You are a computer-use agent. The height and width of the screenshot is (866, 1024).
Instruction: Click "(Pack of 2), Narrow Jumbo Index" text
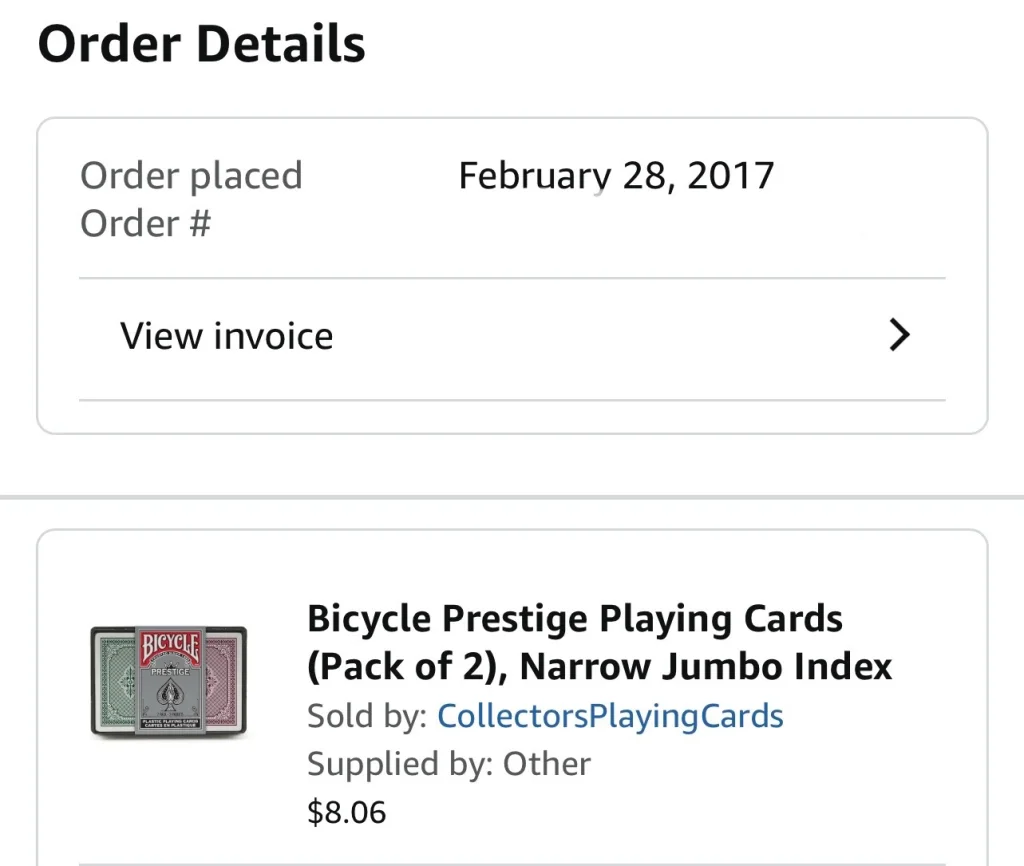point(599,666)
